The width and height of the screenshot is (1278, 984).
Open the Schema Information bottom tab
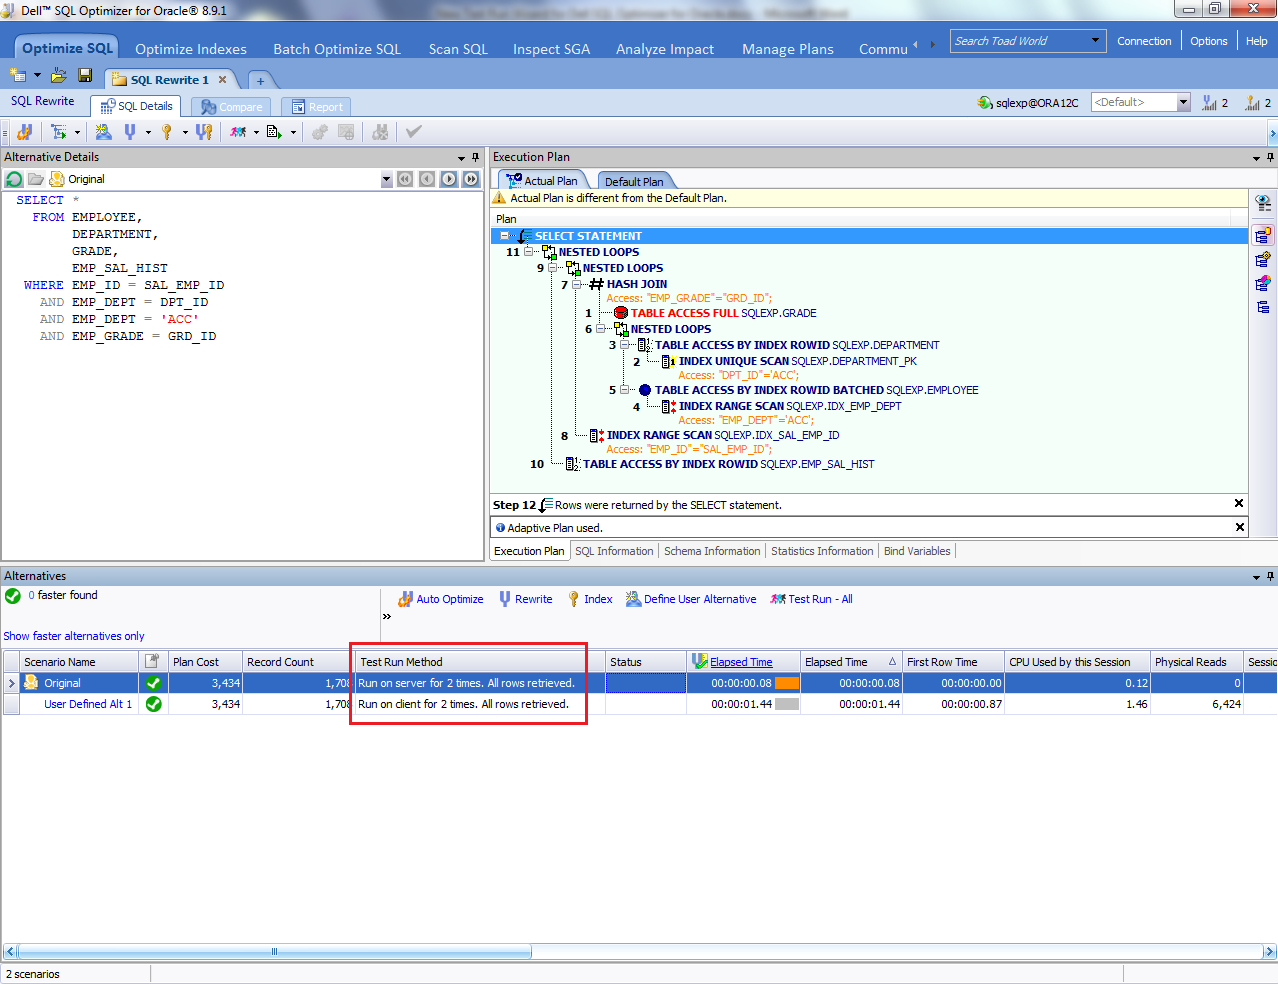tap(712, 551)
